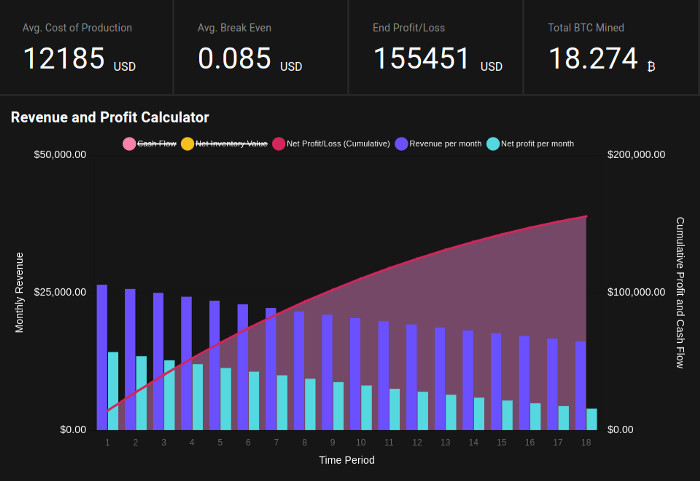
Task: Click the cyan net profit bar for period 18
Action: pyautogui.click(x=592, y=419)
